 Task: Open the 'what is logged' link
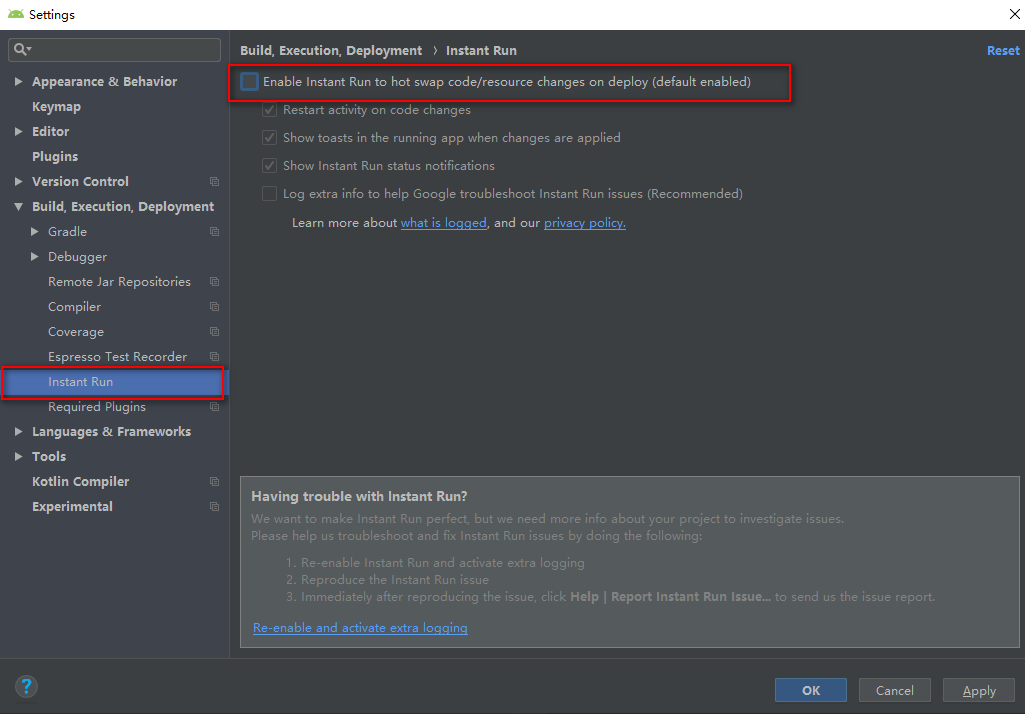[443, 223]
